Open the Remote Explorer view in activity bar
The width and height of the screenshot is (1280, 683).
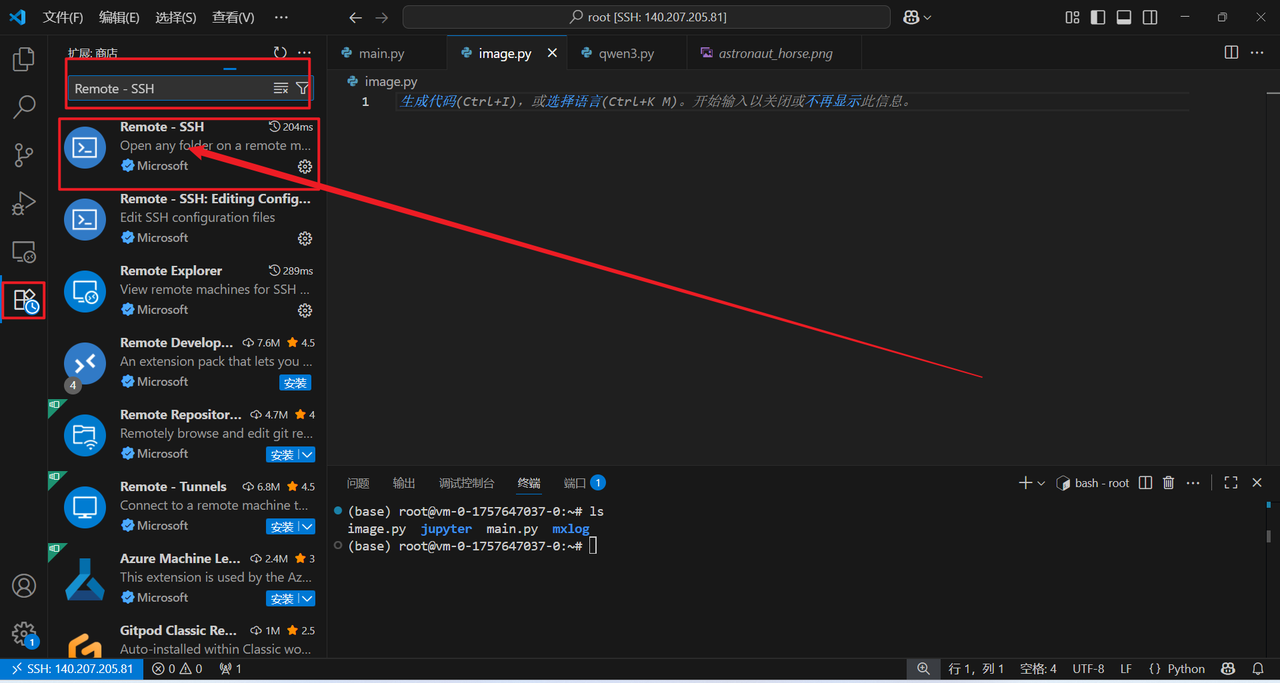[24, 251]
